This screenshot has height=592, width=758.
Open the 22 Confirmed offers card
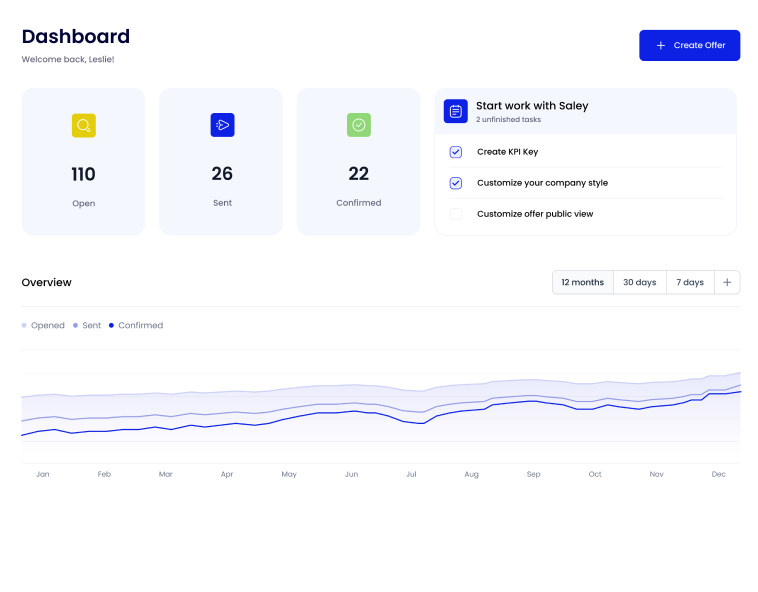[359, 162]
